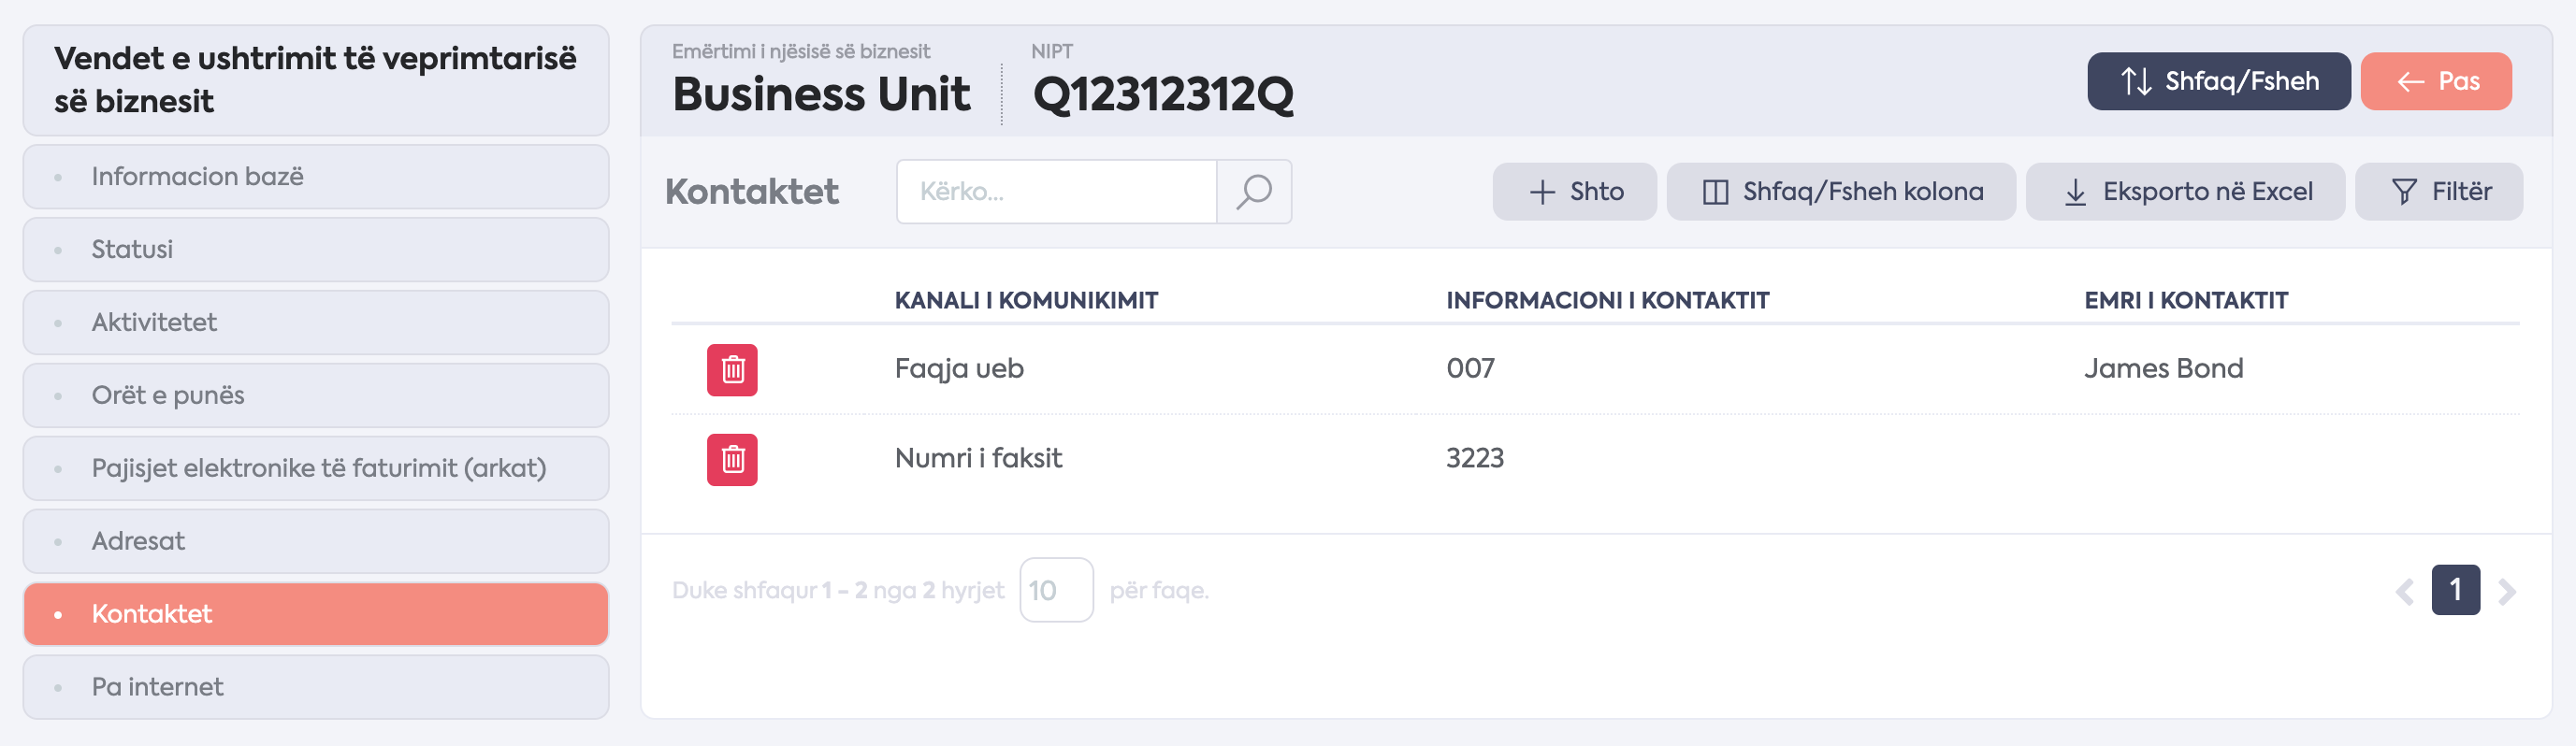2576x746 pixels.
Task: Sort by Kanali i komunikimit column
Action: point(1026,300)
